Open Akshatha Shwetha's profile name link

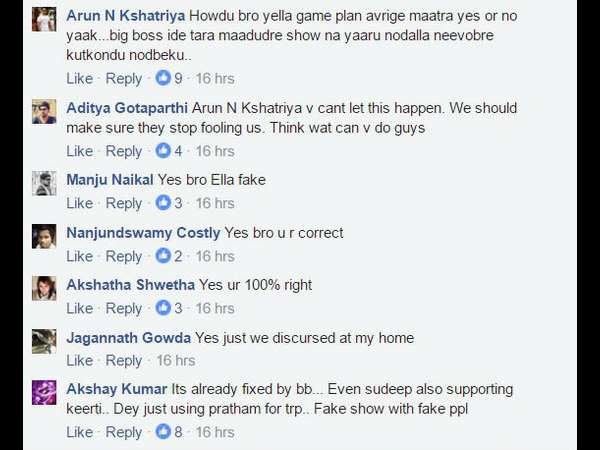(130, 285)
